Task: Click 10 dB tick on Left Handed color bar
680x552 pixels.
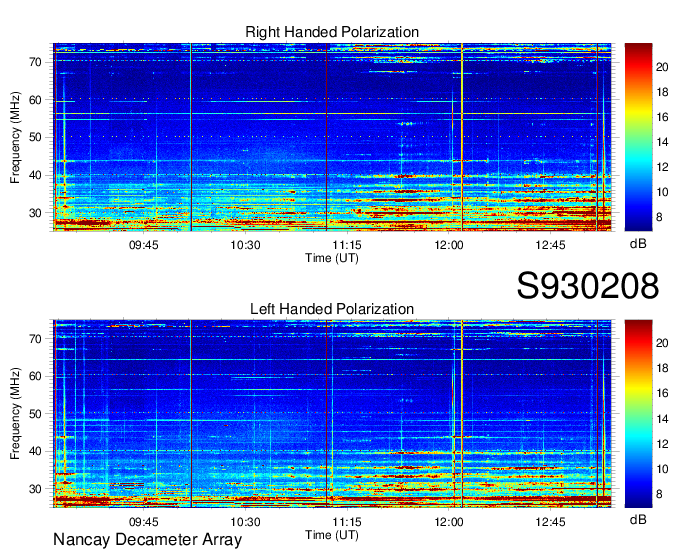Action: (662, 469)
